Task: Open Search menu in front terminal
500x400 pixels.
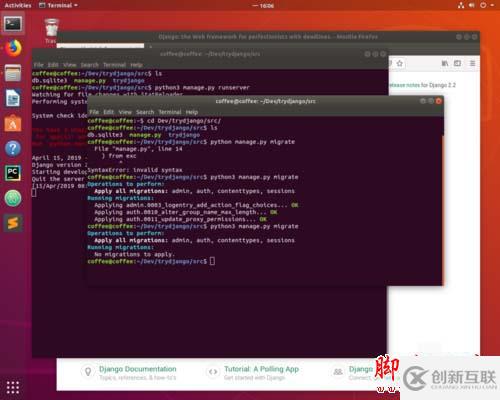Action: tap(145, 112)
